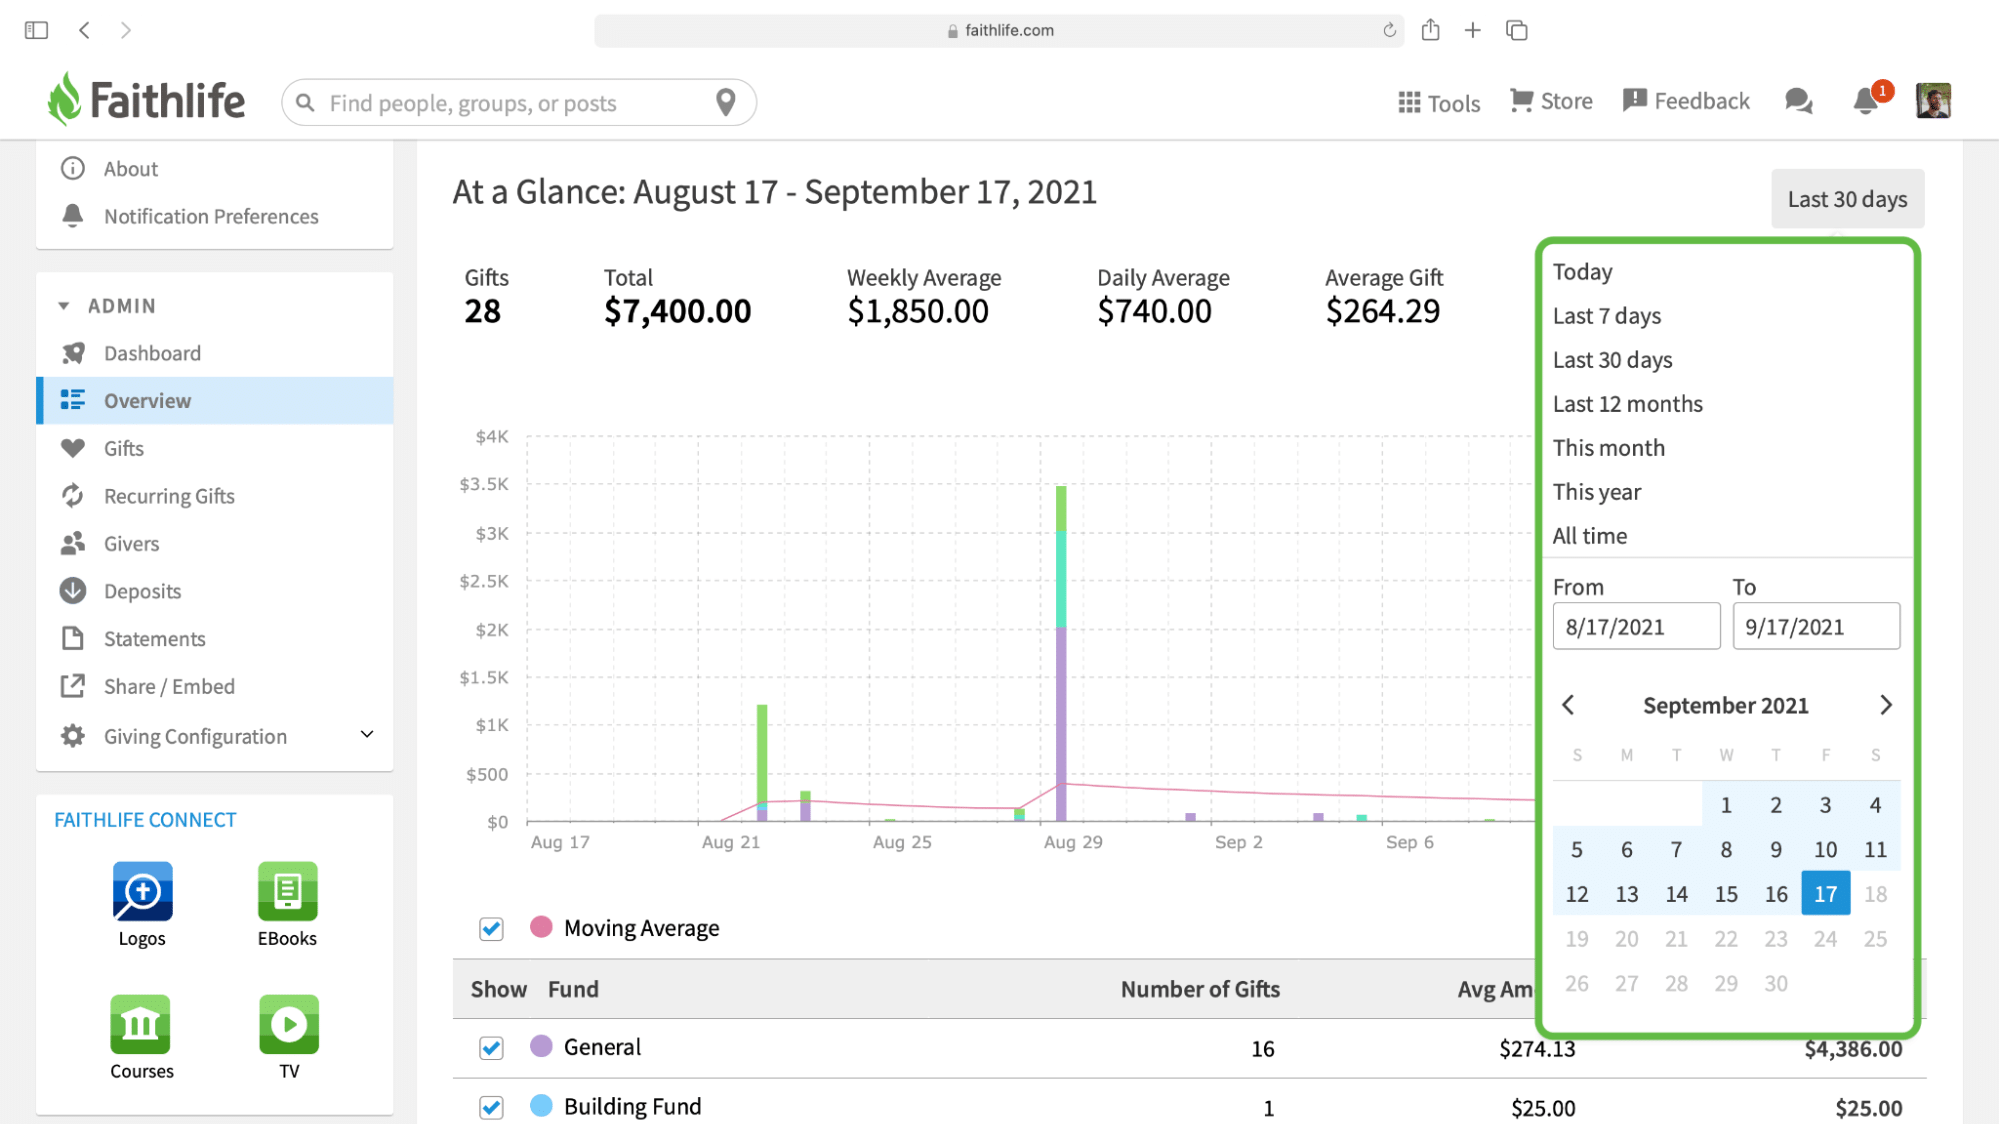Click the FAITHLIFE CONNECT heading link
The image size is (1999, 1125).
[x=145, y=820]
